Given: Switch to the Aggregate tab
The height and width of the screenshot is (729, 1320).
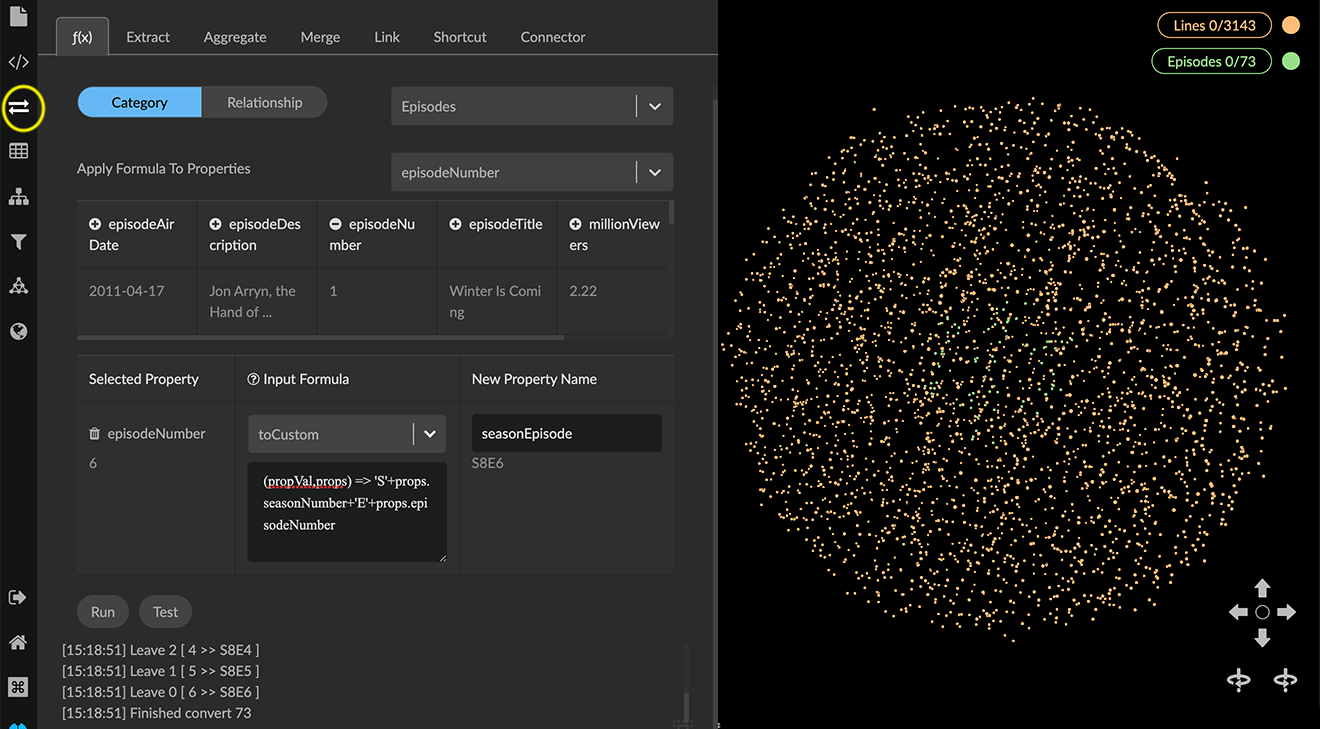Looking at the screenshot, I should click(235, 37).
